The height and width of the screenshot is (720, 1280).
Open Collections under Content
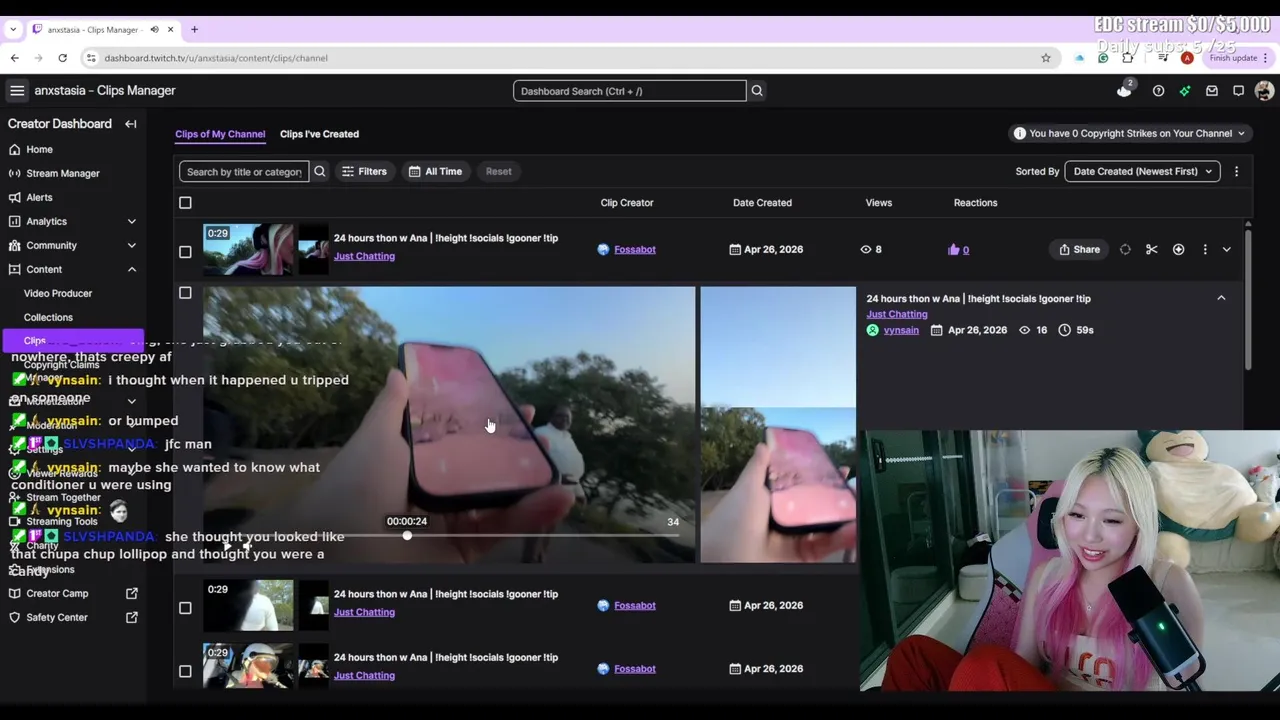point(48,317)
